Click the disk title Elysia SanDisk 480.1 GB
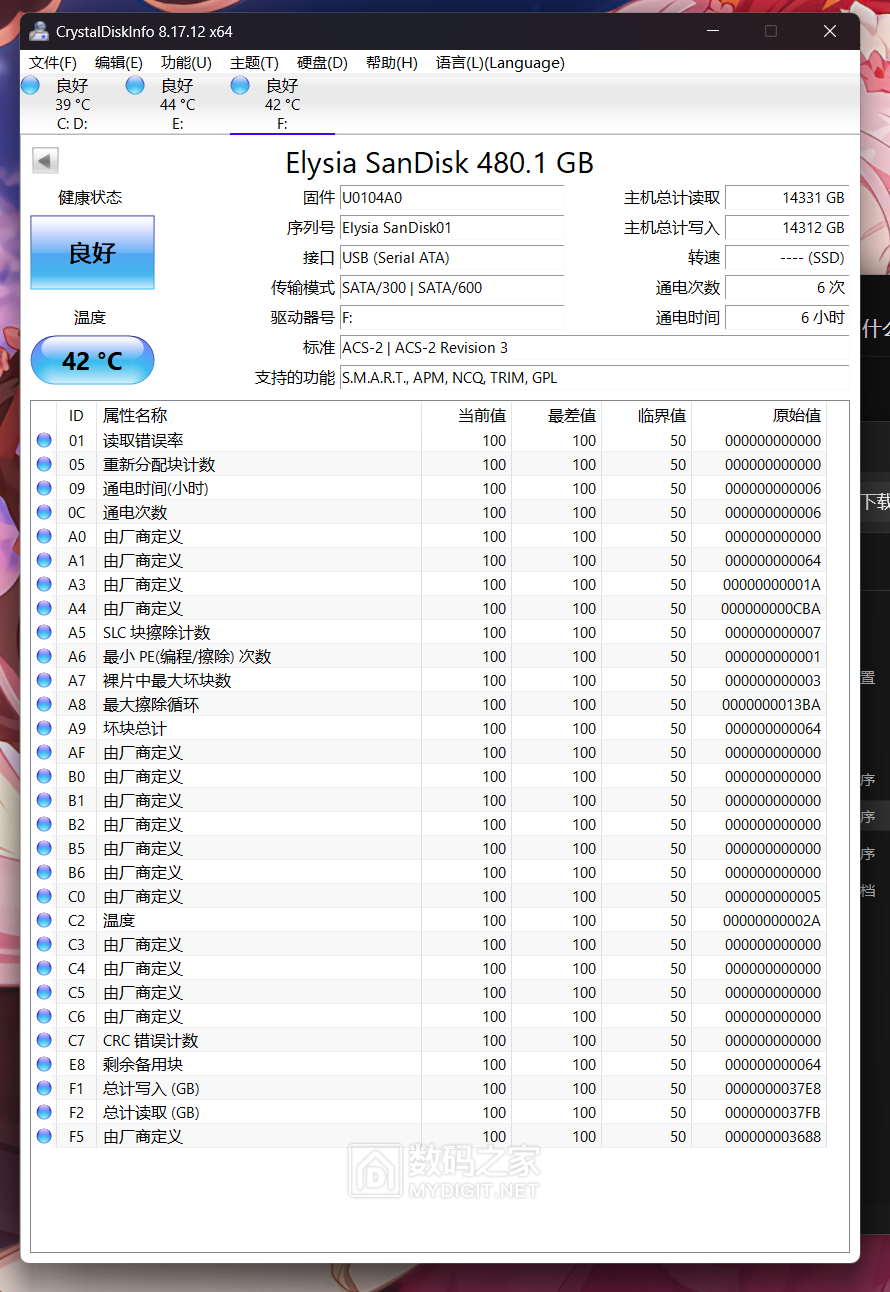Viewport: 890px width, 1292px height. pos(440,162)
